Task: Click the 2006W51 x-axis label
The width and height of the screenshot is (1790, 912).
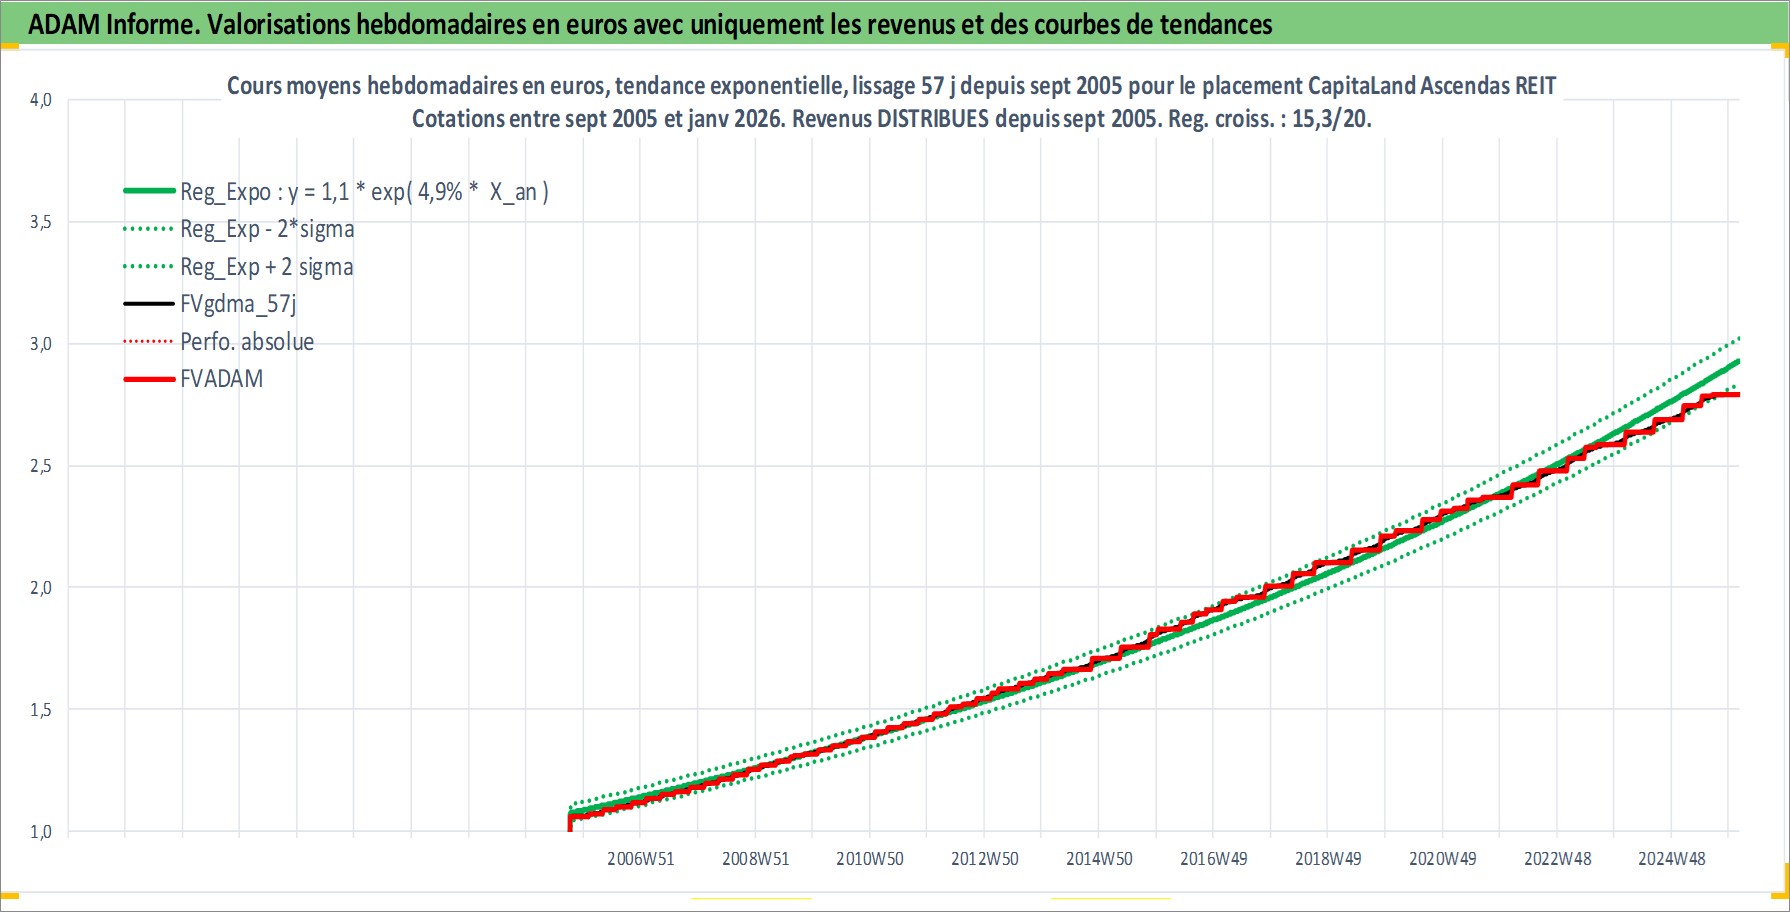Action: coord(641,859)
